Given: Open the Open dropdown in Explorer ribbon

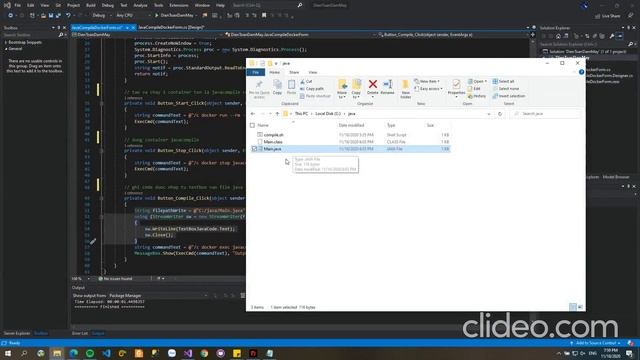Looking at the screenshot, I should 477,82.
